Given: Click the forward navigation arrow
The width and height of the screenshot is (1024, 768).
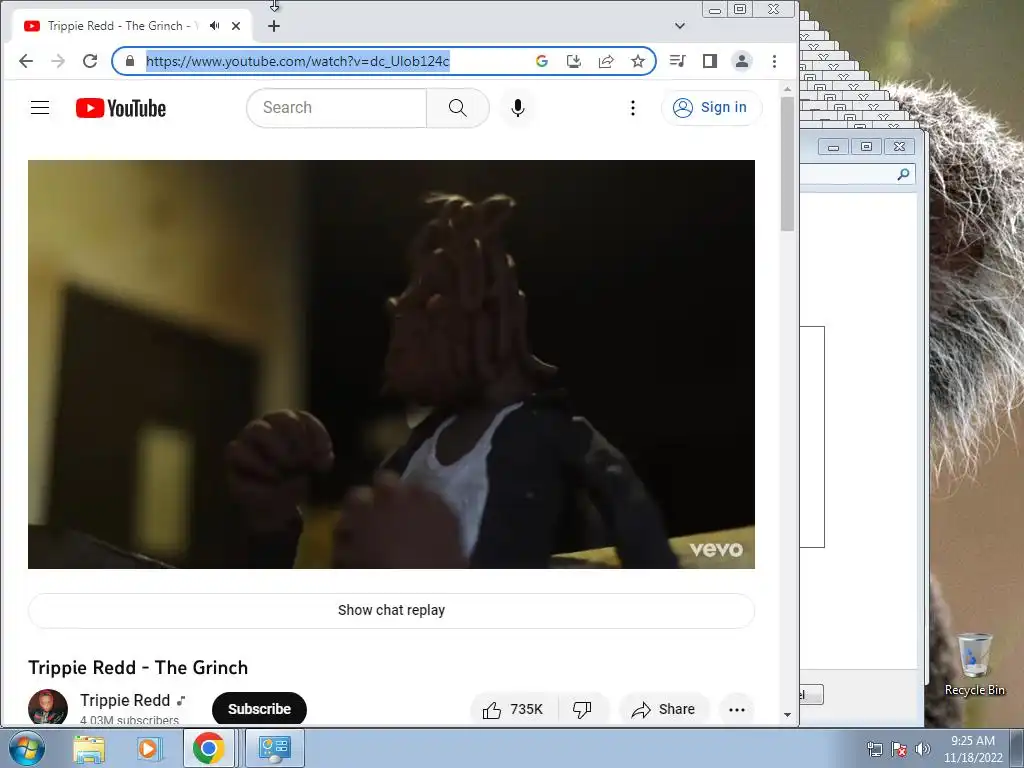Looking at the screenshot, I should point(58,61).
